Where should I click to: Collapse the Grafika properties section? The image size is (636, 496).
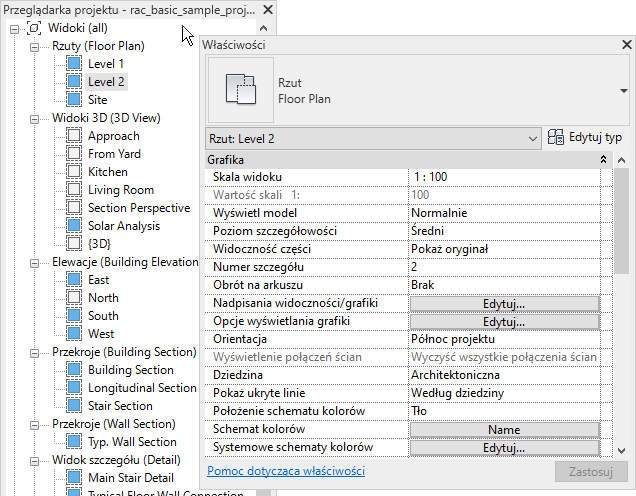pos(602,159)
